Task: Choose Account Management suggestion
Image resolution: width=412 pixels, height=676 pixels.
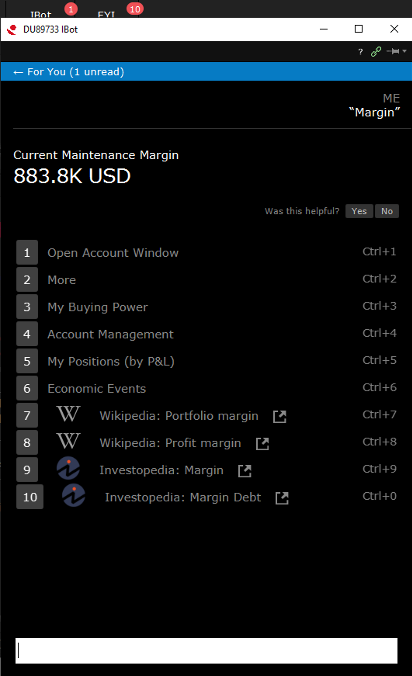Action: pos(206,334)
